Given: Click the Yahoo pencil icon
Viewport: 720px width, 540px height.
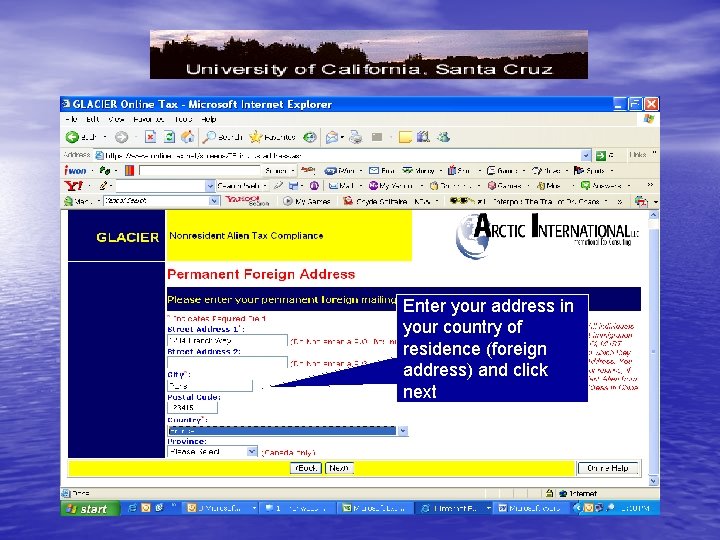Looking at the screenshot, I should coord(103,186).
